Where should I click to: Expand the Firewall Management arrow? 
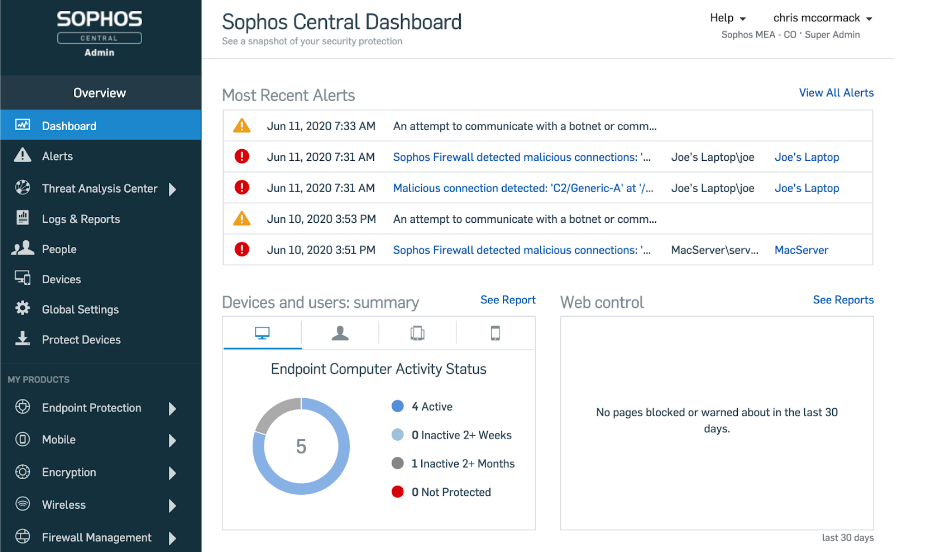[172, 538]
